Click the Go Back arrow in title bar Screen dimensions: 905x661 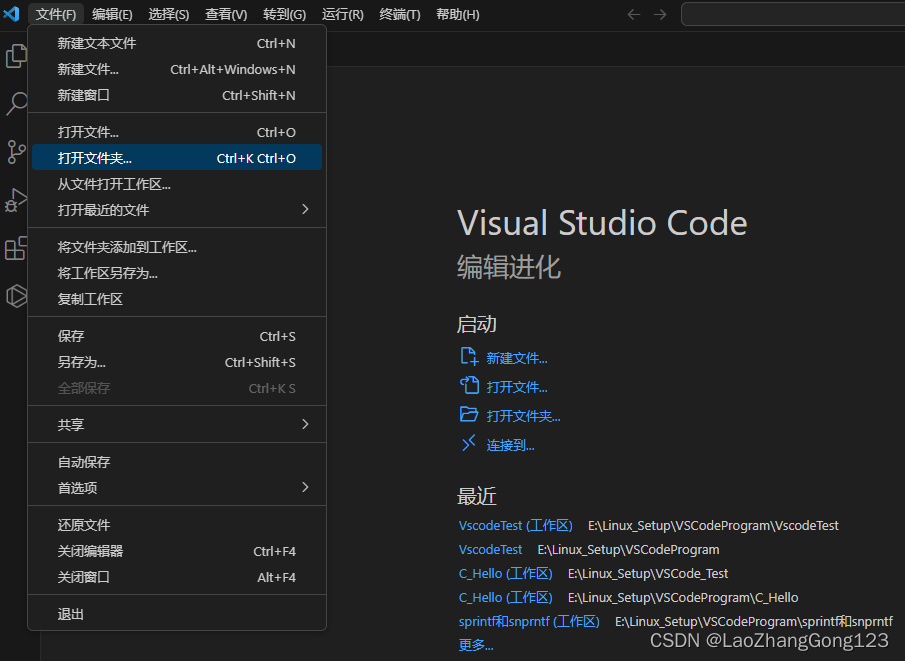tap(633, 14)
